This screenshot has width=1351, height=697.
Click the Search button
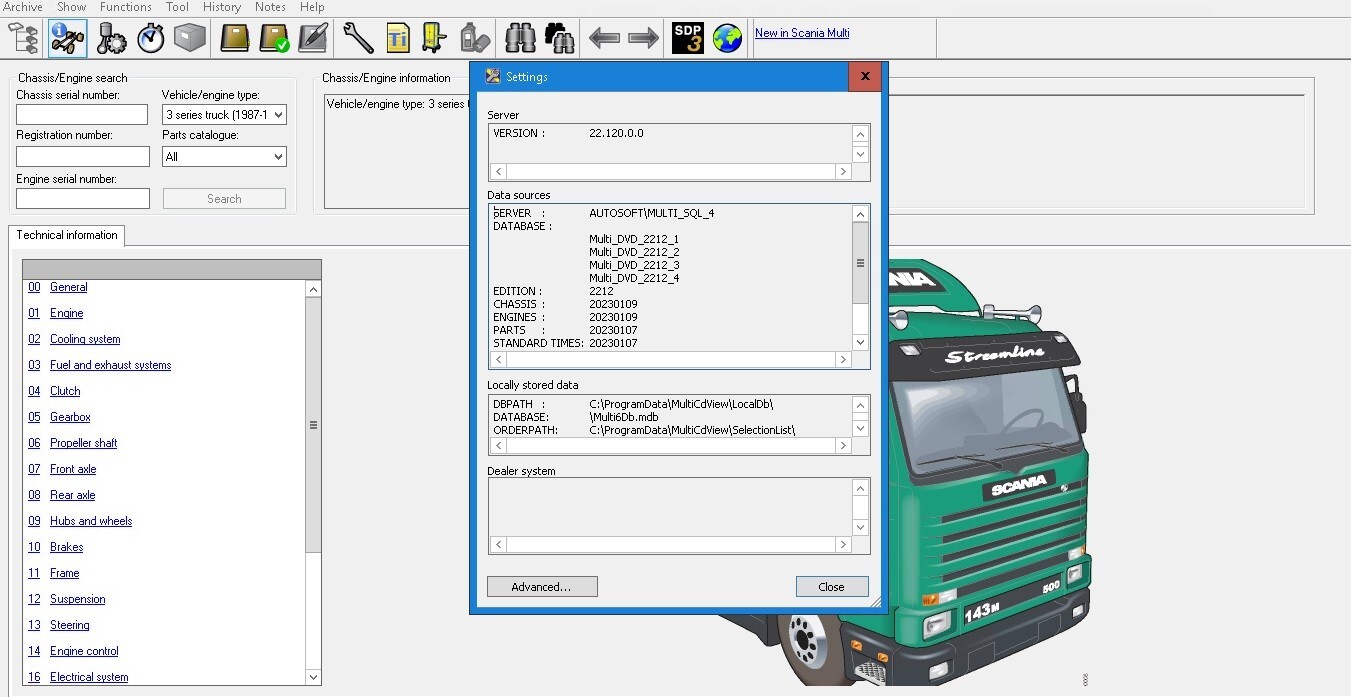[224, 199]
